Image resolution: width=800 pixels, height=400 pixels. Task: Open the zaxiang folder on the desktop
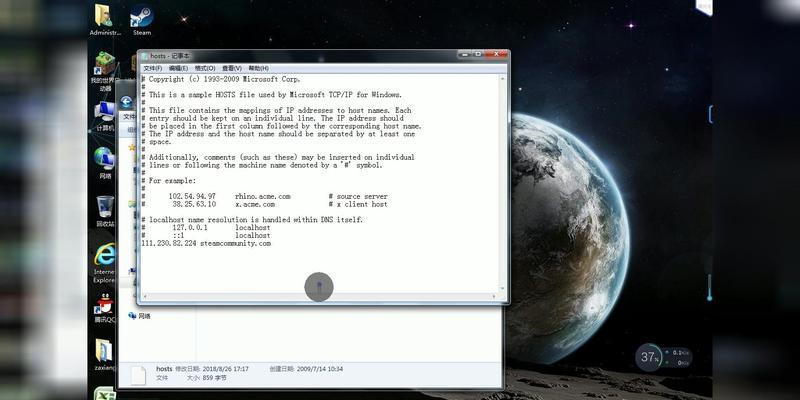pos(105,354)
